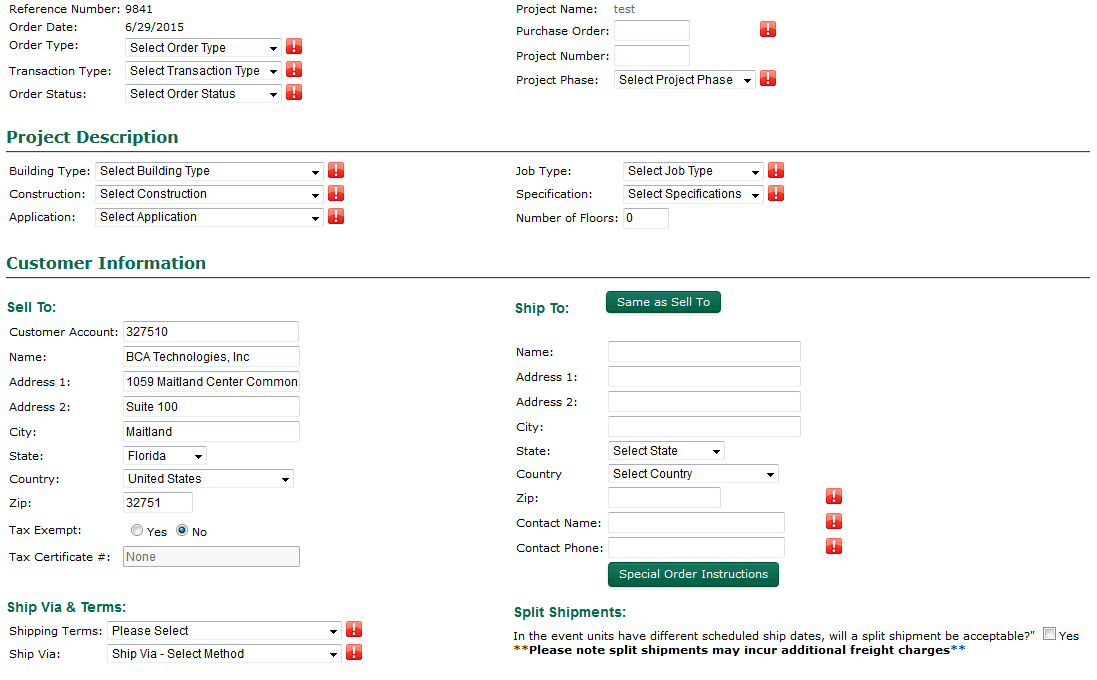Click the Sell To Name field
Screen dimensions: 1097x680
pyautogui.click(x=211, y=357)
